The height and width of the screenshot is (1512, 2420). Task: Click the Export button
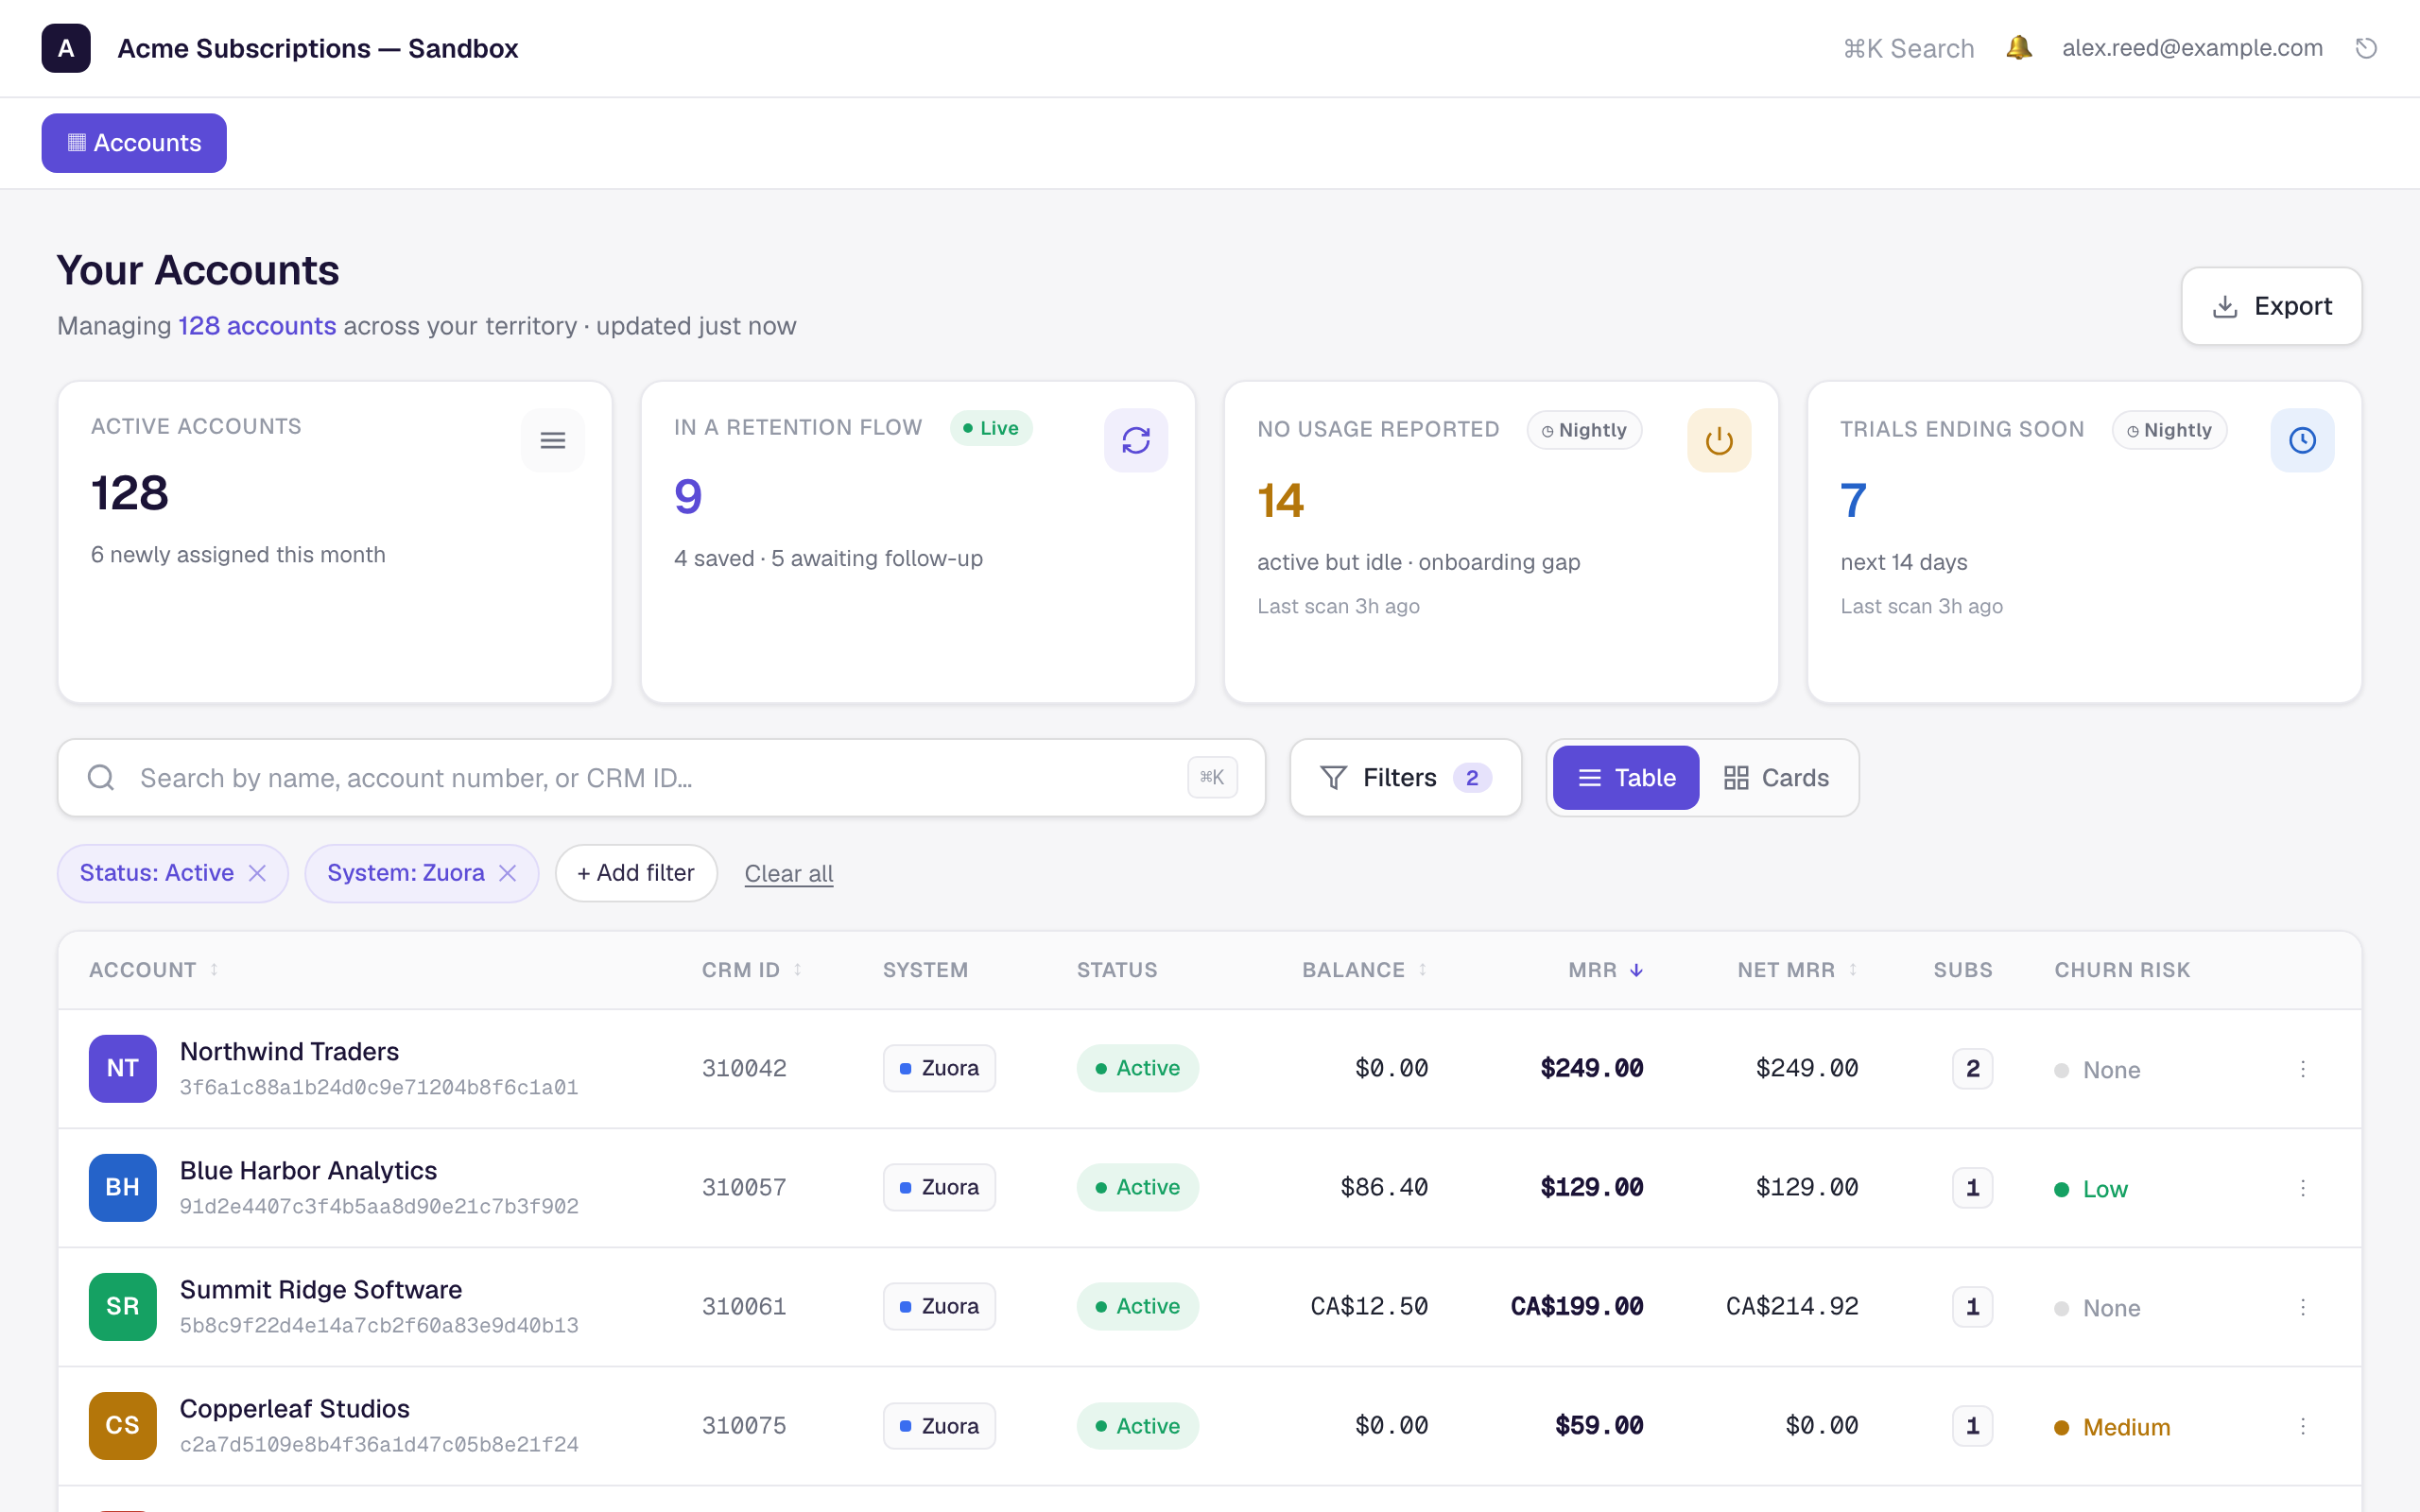(x=2272, y=306)
